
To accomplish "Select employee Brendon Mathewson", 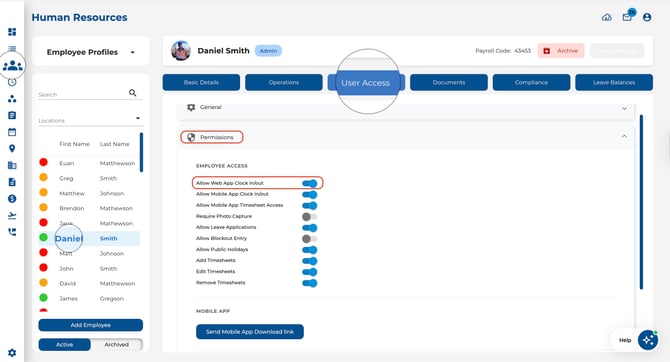I will (x=89, y=208).
